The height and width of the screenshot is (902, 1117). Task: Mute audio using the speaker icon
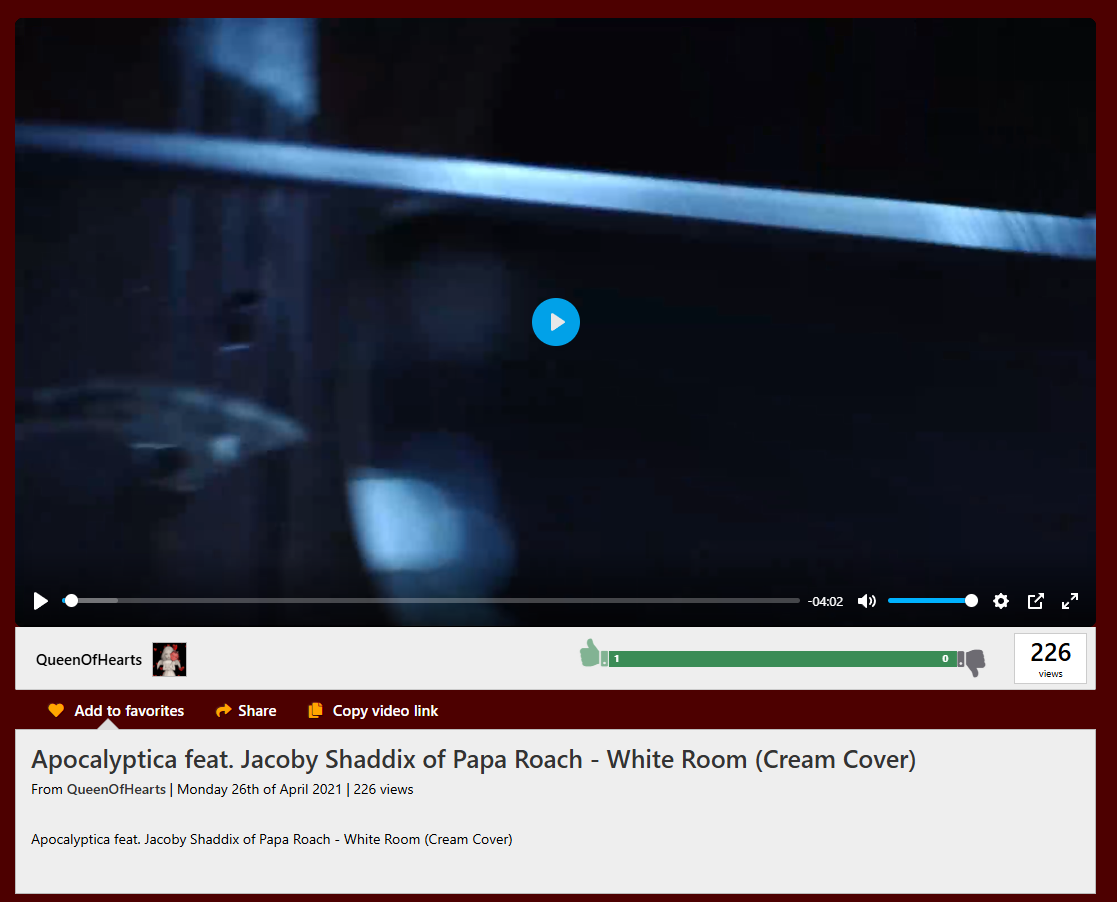point(866,601)
